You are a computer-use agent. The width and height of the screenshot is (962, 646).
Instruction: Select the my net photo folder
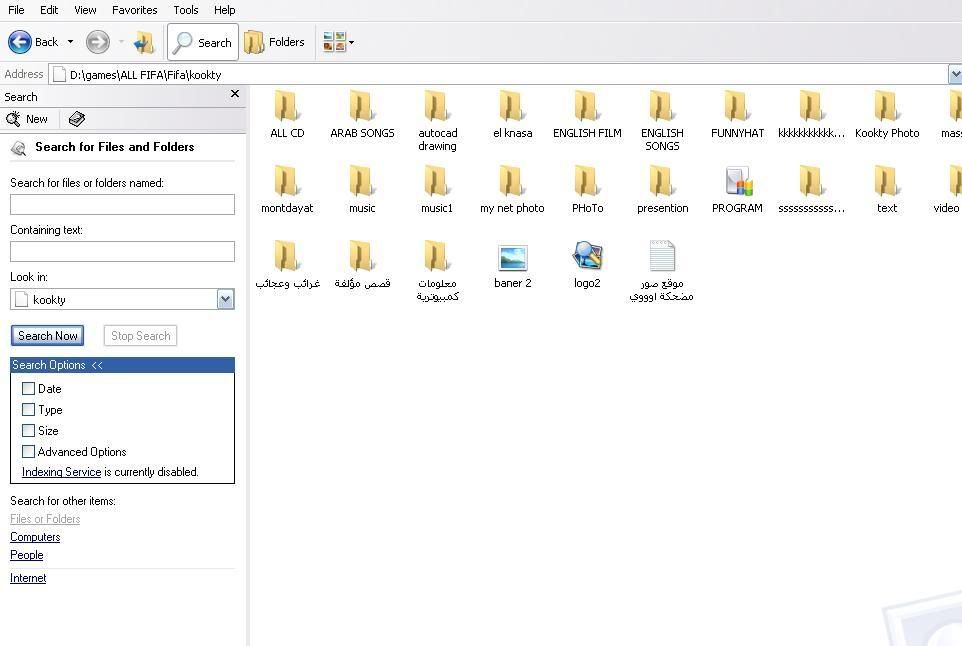pos(512,190)
